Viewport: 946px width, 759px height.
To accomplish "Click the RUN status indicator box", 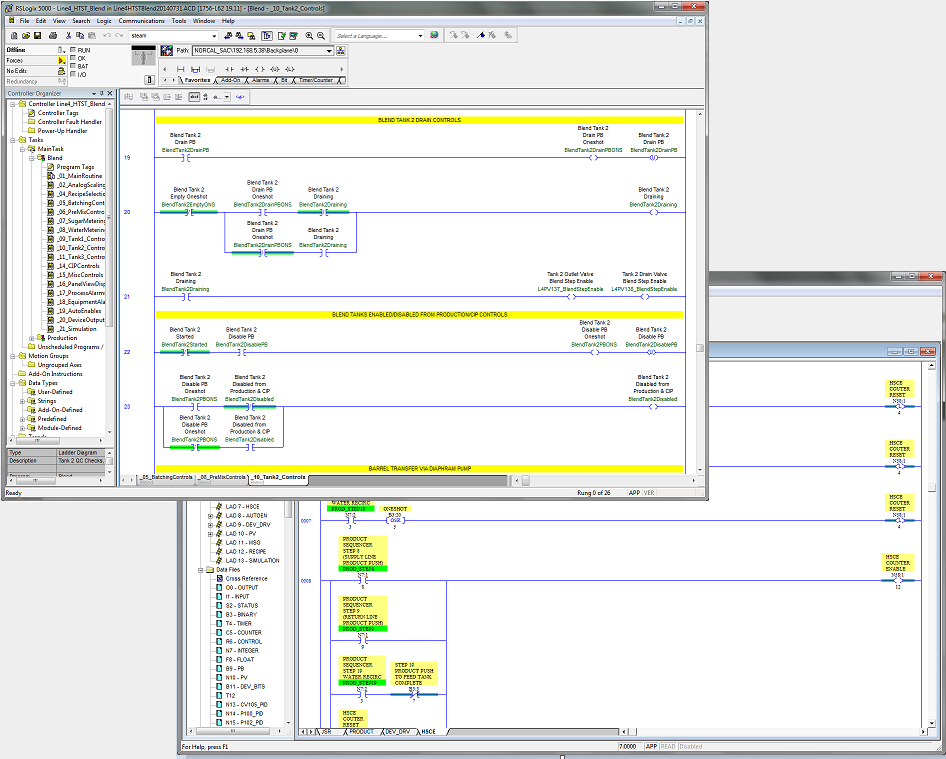I will pos(73,50).
